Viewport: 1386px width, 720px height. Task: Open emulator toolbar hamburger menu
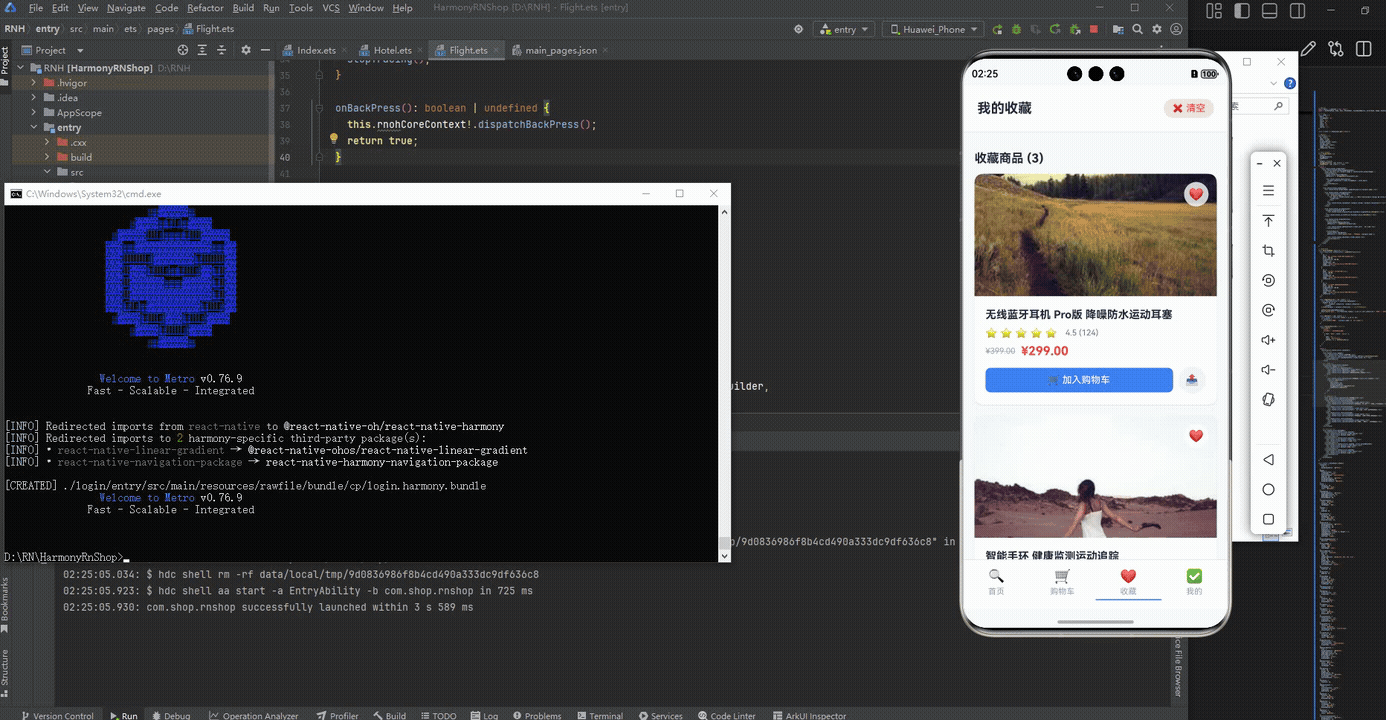click(x=1268, y=190)
